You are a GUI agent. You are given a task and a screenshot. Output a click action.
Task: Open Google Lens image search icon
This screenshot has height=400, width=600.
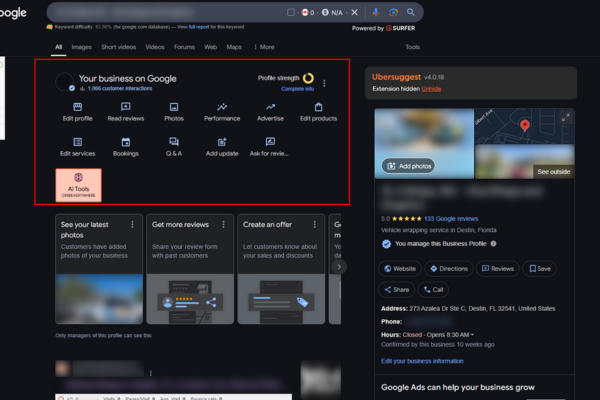tap(393, 12)
